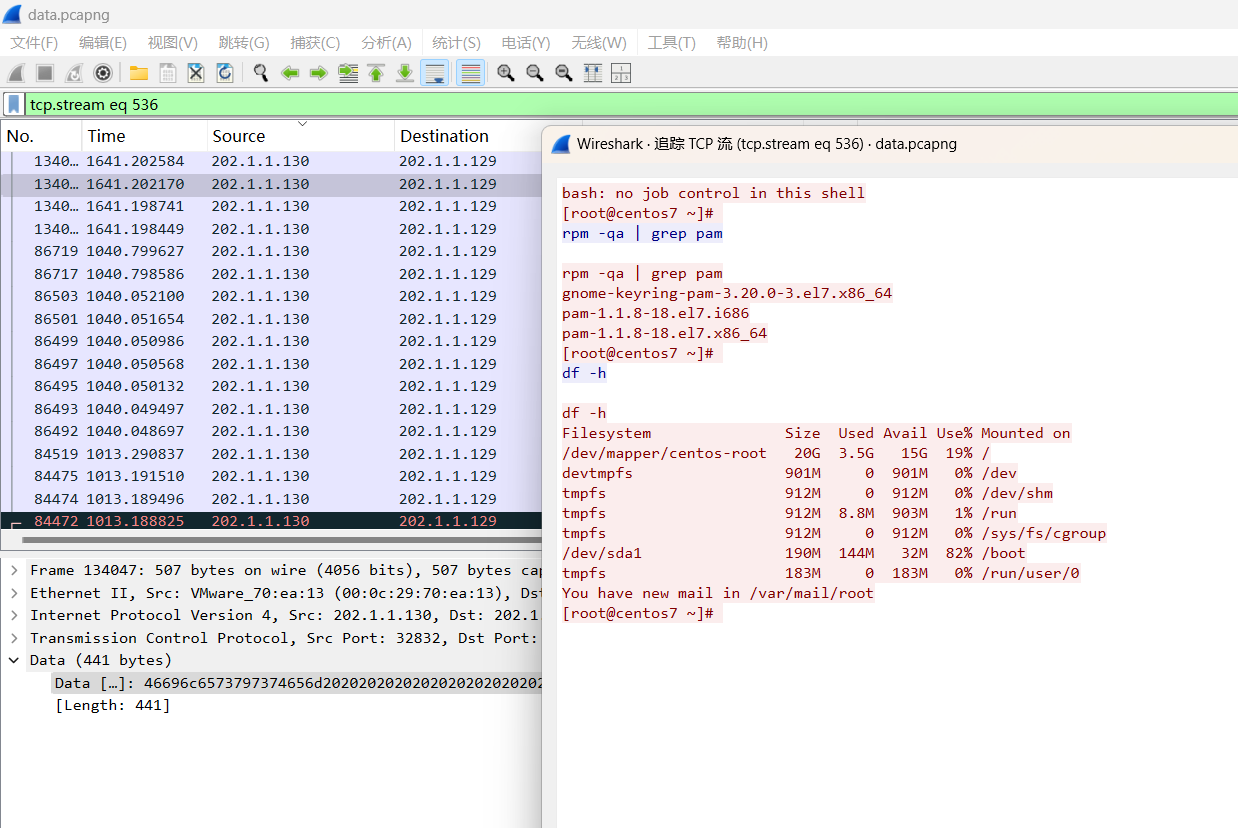Click 'rpm -qa | grep pam' client line
The image size is (1238, 828).
(x=642, y=233)
